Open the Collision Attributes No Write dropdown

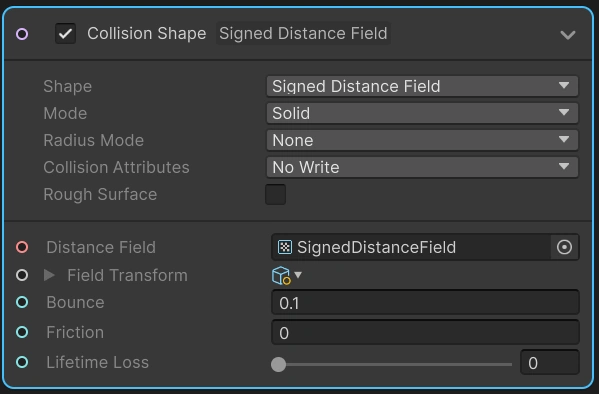(422, 167)
